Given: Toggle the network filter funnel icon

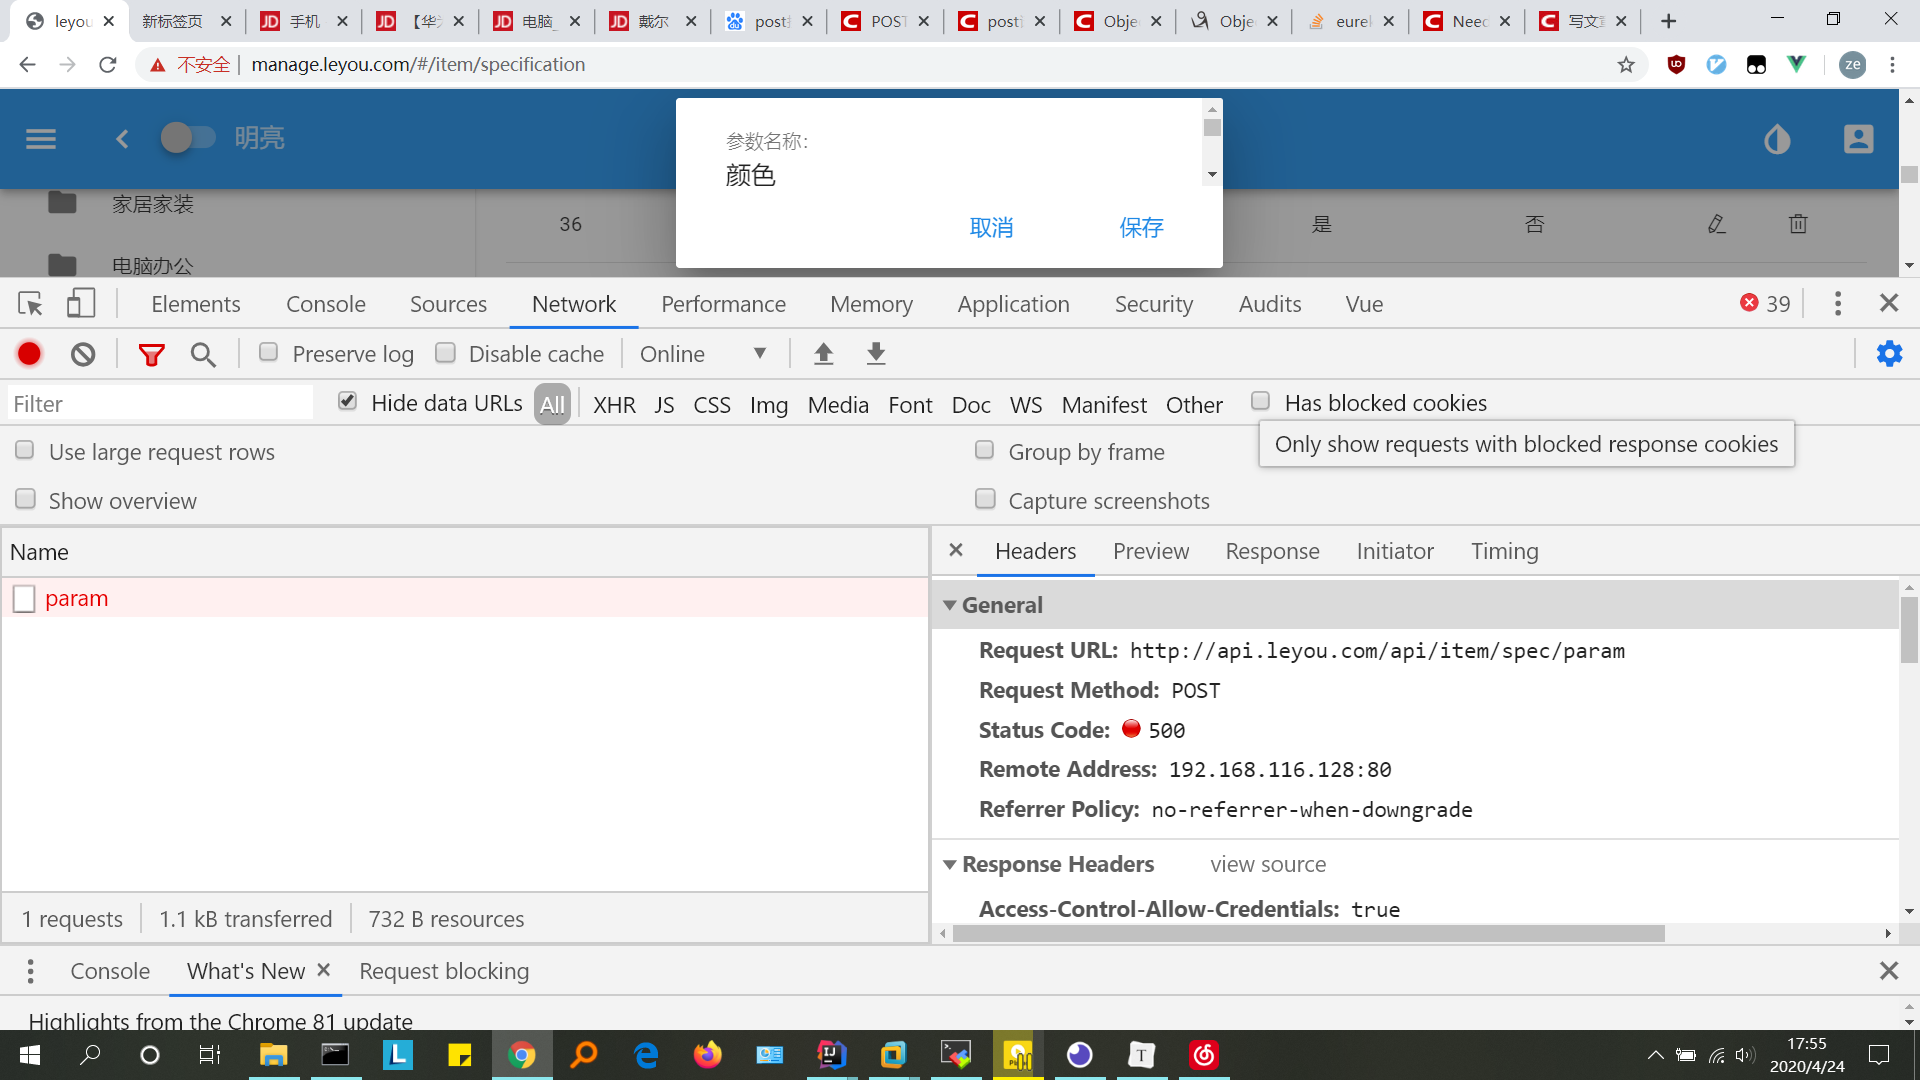Looking at the screenshot, I should pyautogui.click(x=151, y=354).
